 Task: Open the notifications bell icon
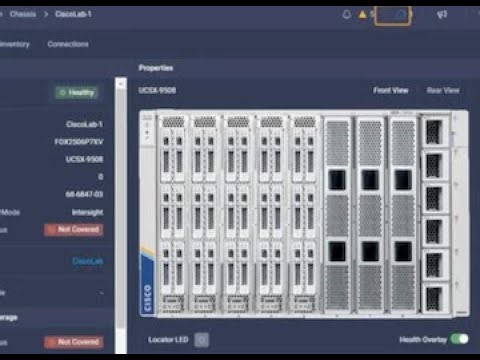point(347,14)
